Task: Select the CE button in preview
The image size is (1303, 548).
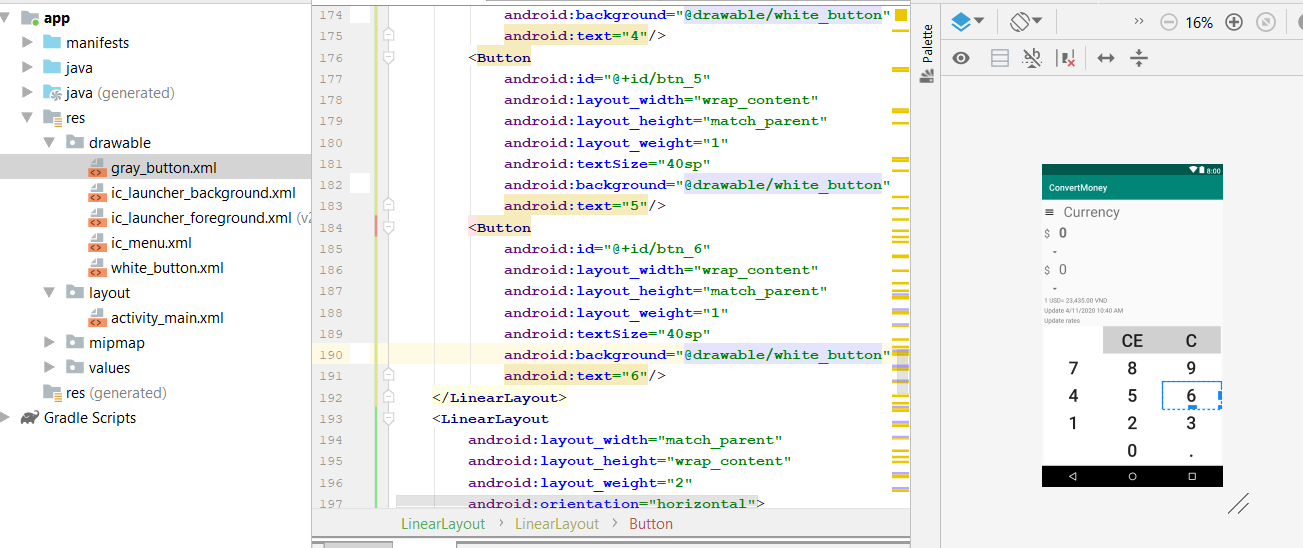Action: click(x=1132, y=341)
